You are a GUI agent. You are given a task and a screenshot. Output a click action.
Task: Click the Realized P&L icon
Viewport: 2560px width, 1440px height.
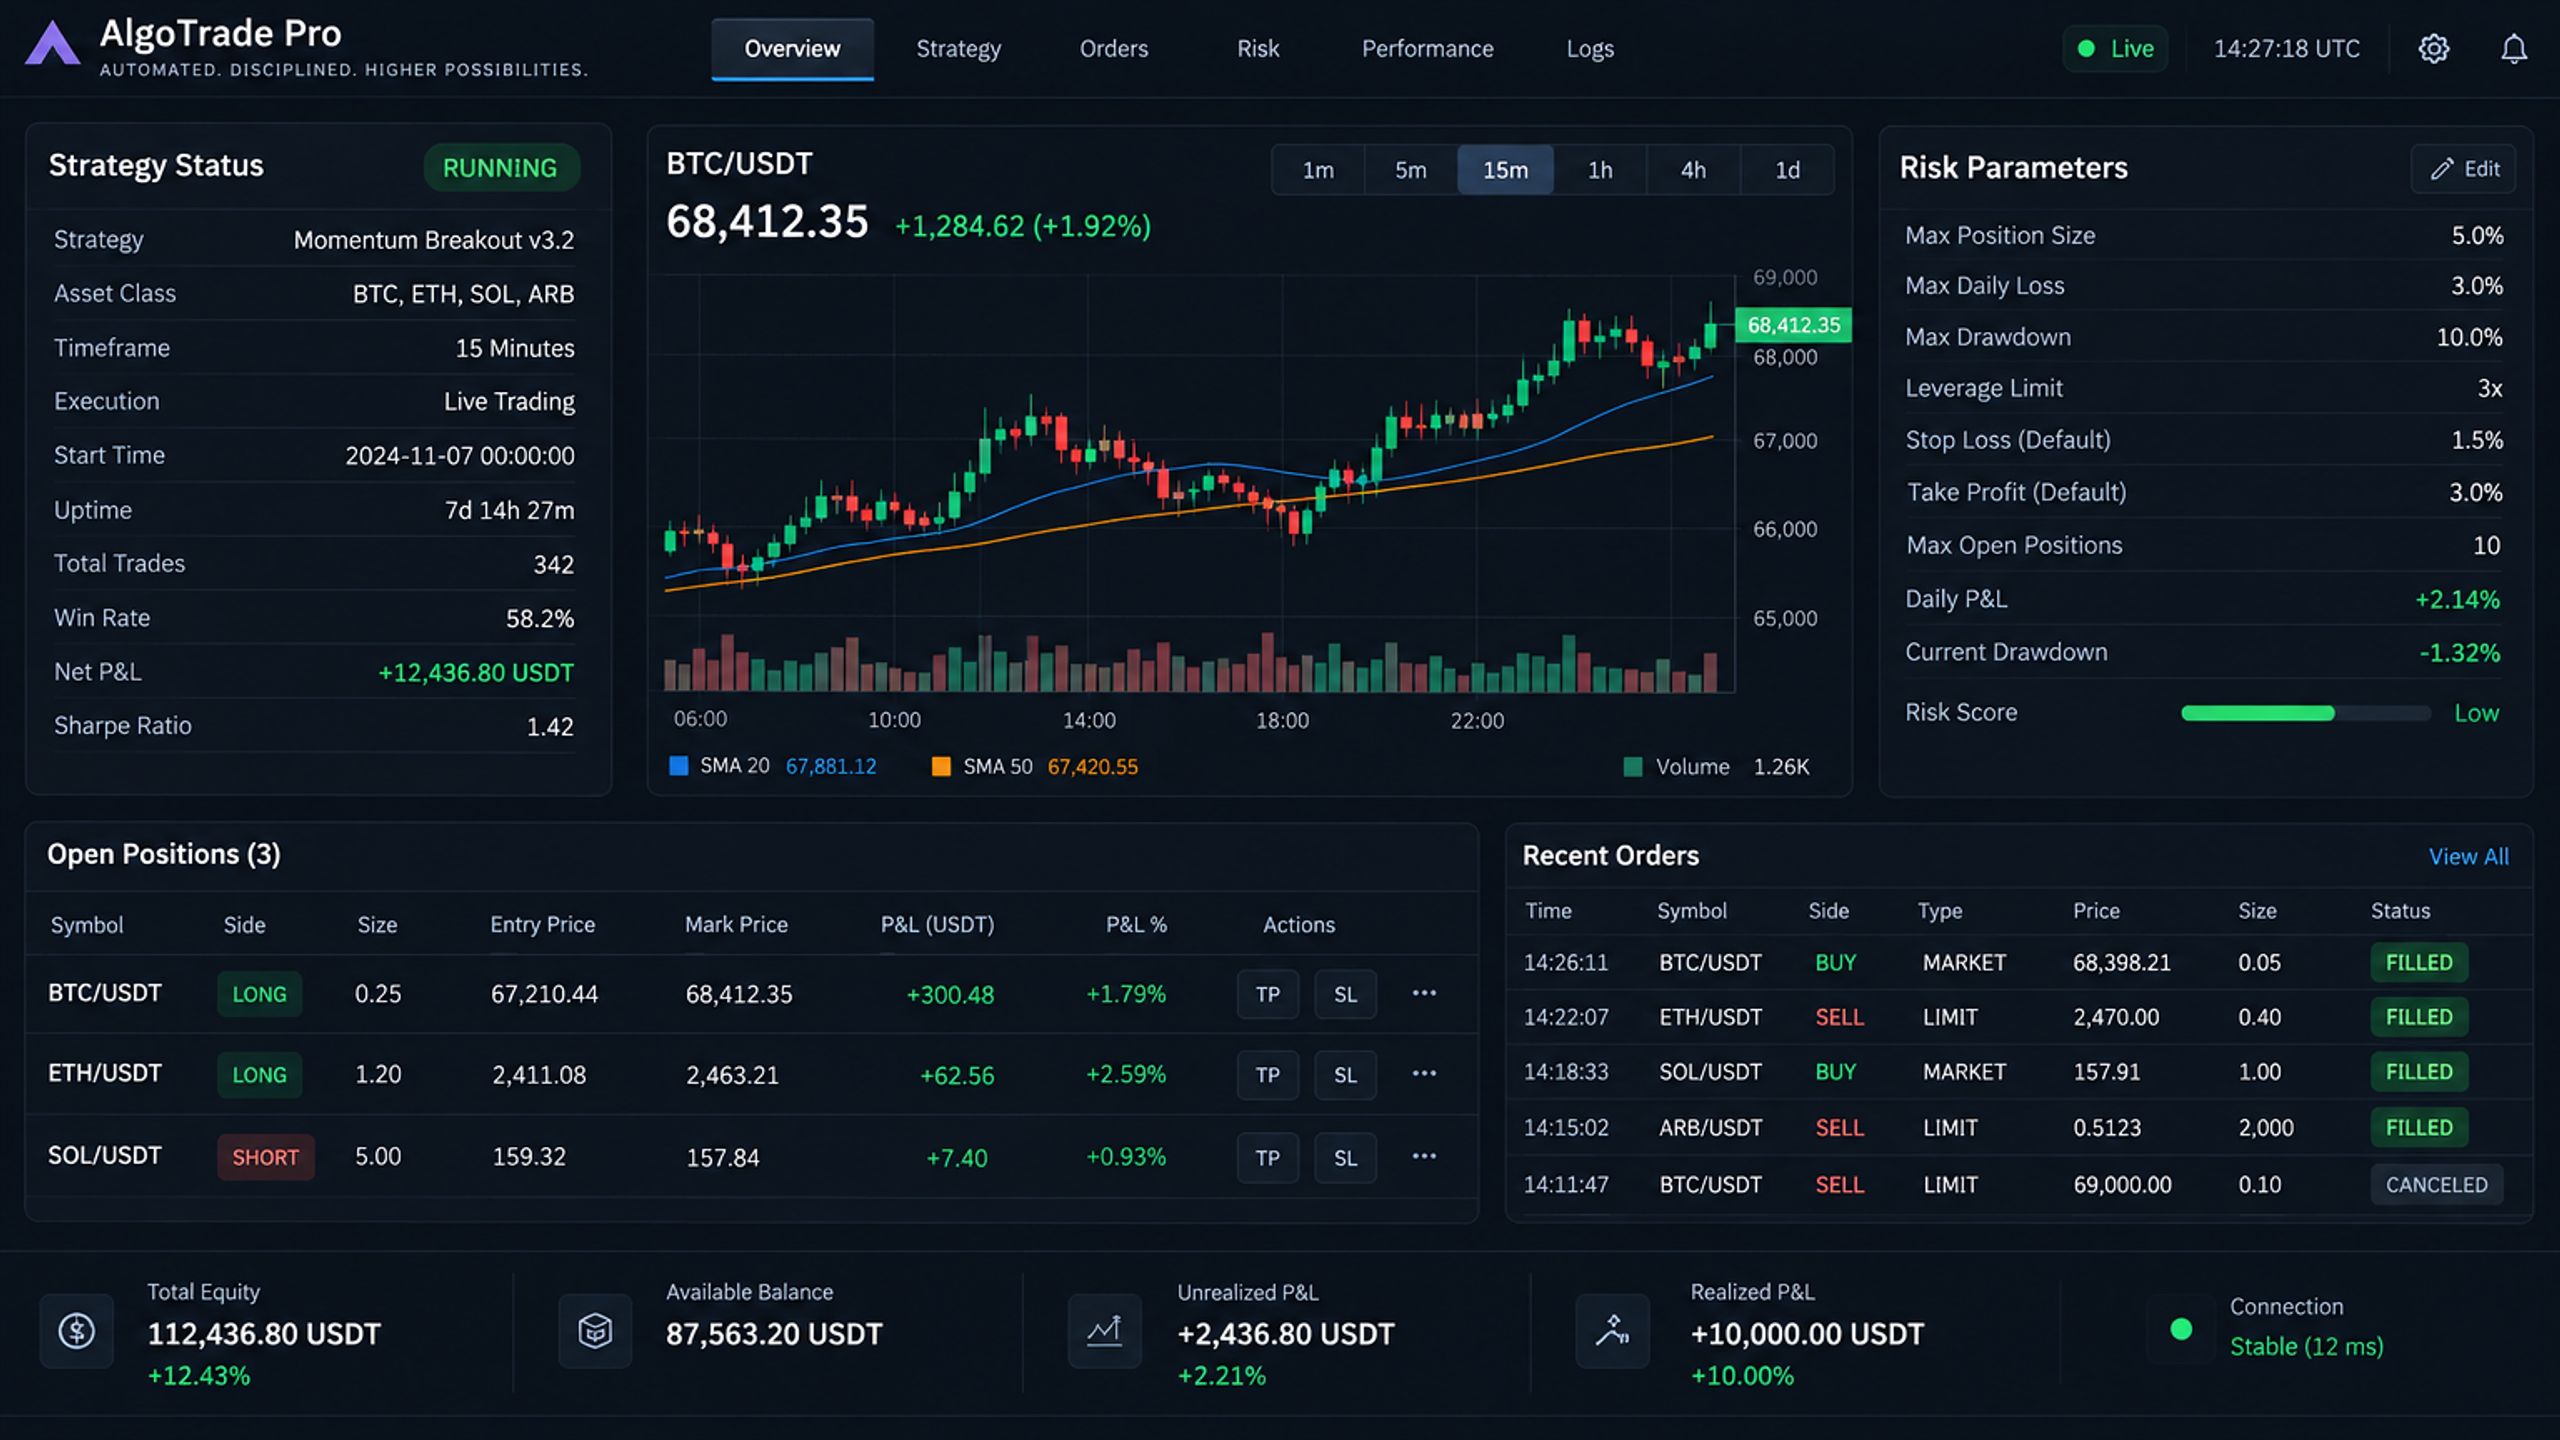(x=1612, y=1331)
